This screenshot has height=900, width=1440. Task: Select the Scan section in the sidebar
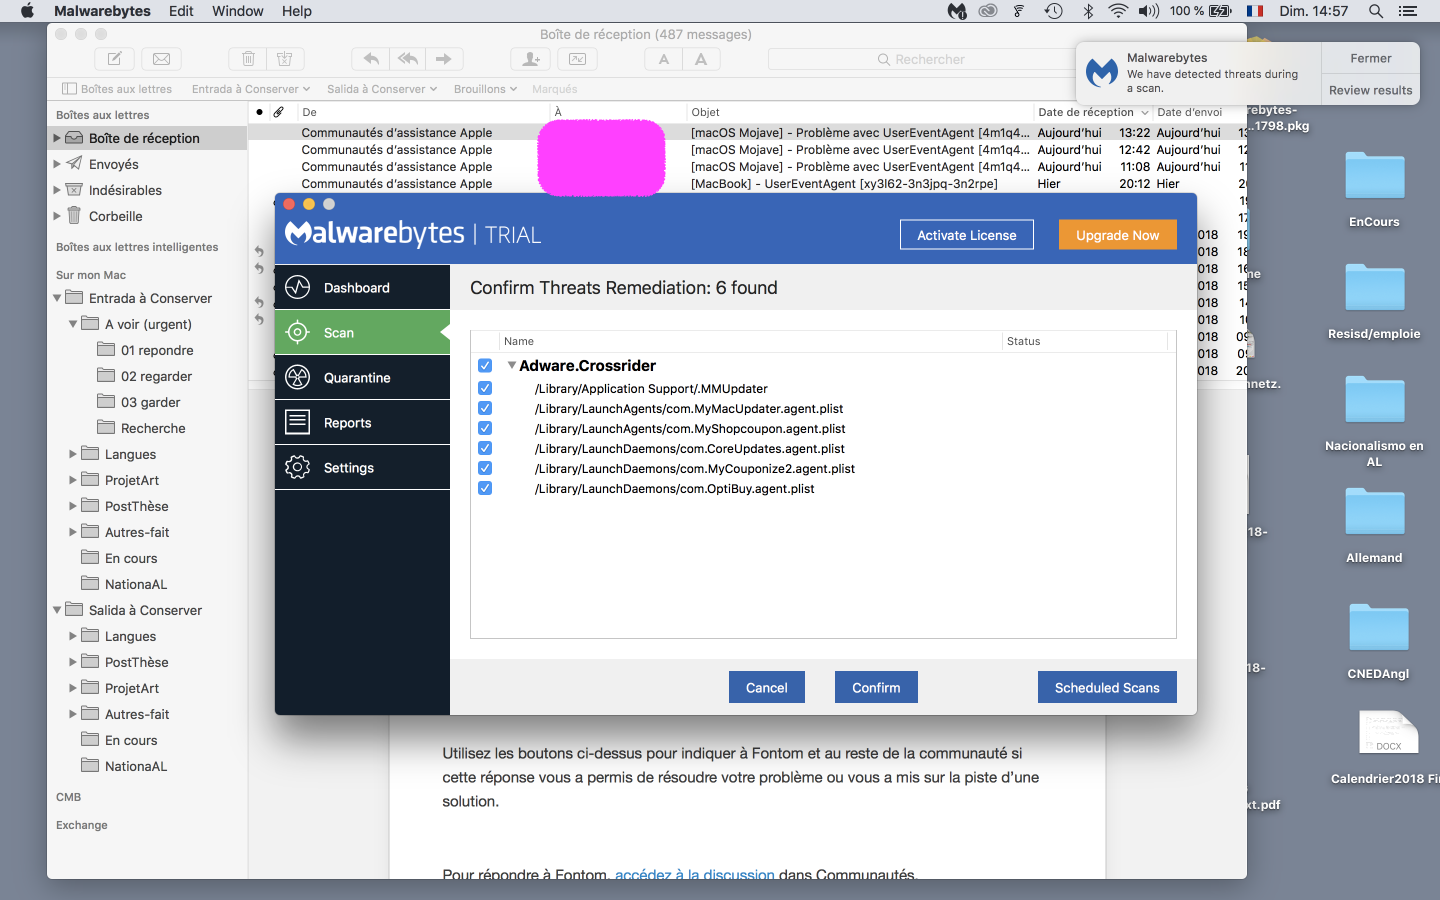click(362, 332)
